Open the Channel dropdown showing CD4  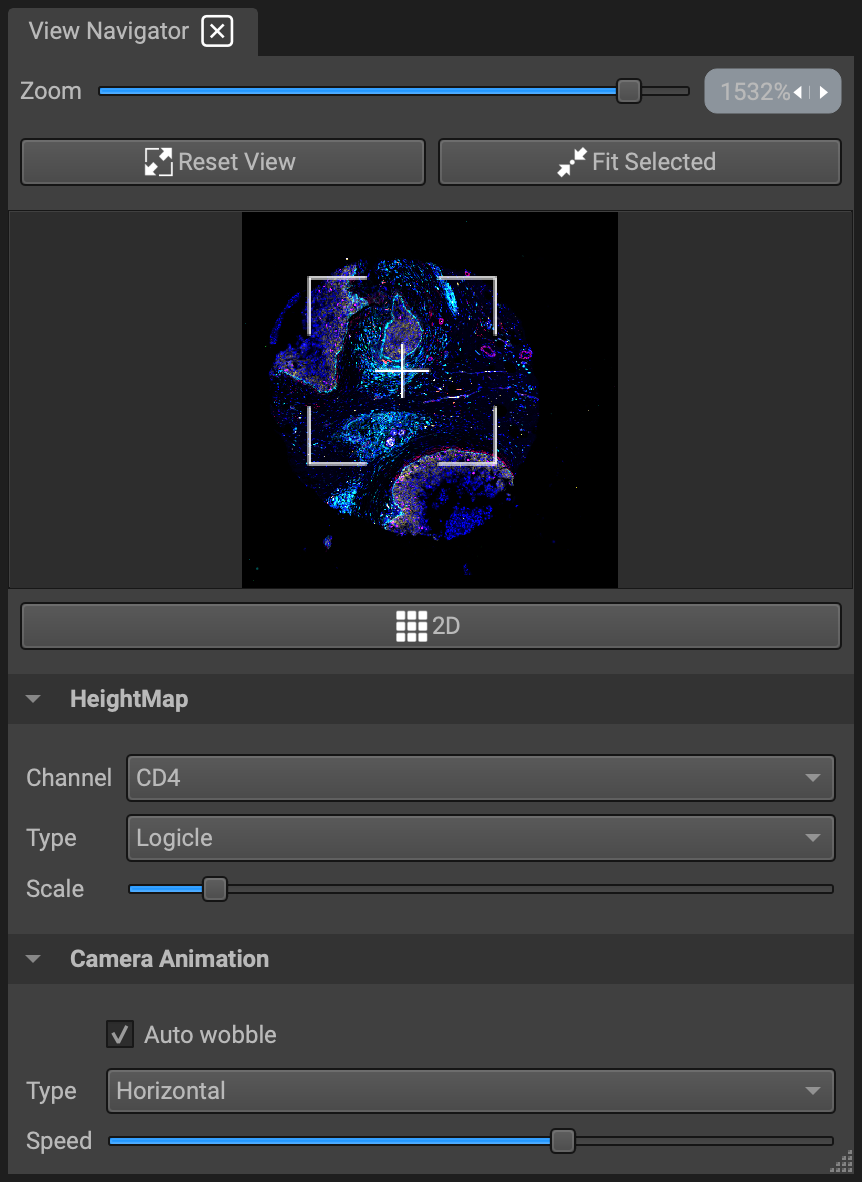pyautogui.click(x=480, y=778)
